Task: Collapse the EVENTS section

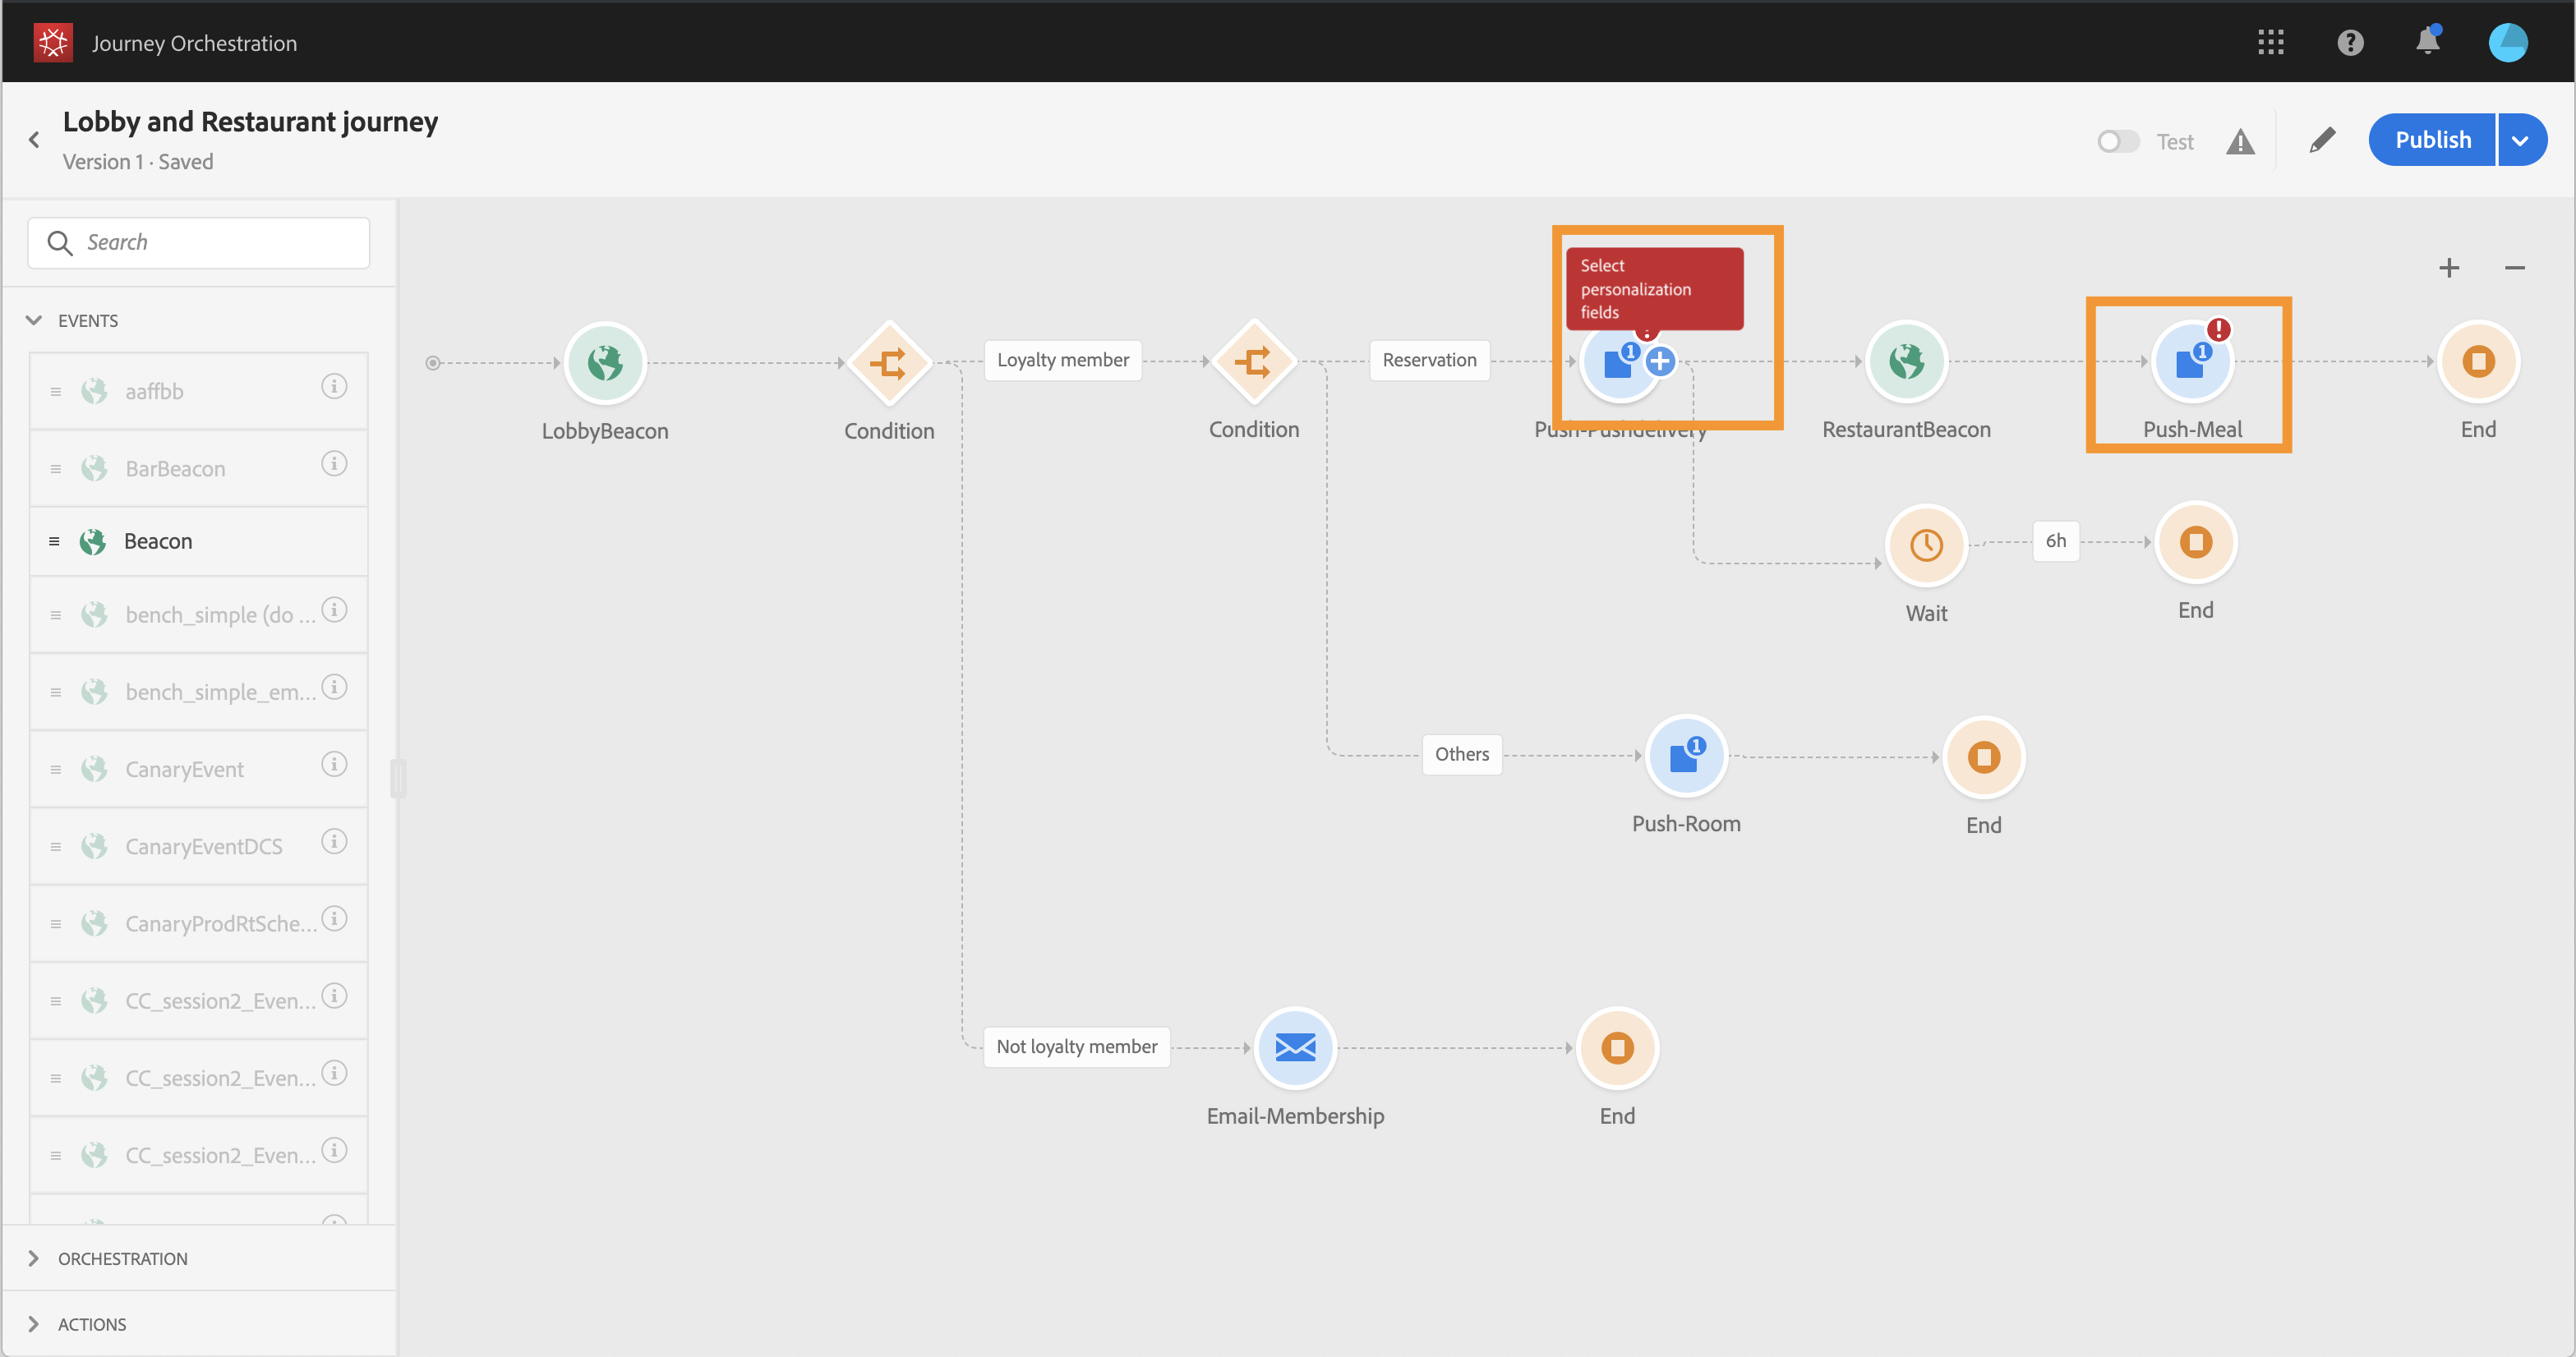Action: 34,320
